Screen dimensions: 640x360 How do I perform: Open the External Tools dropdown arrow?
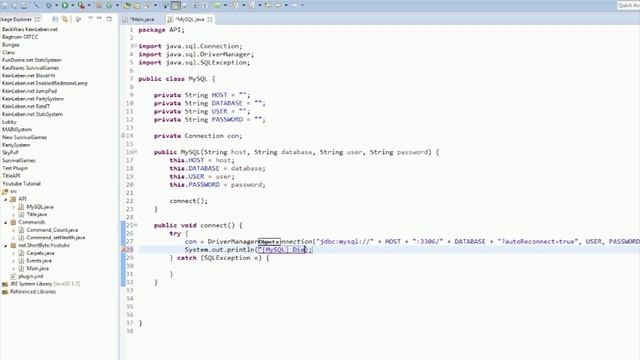click(x=89, y=5)
